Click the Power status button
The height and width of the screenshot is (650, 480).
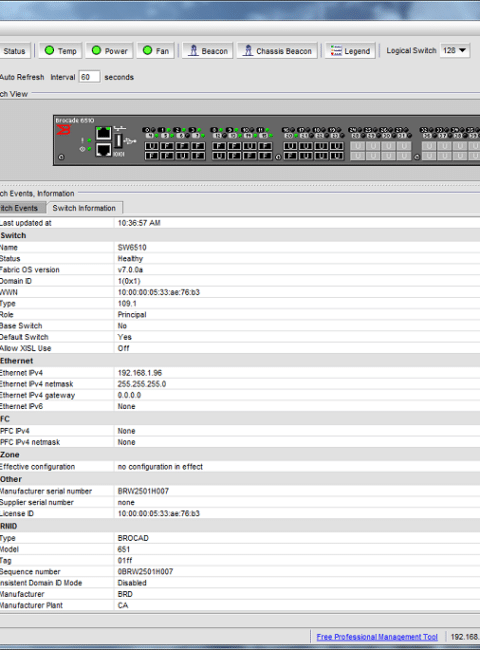(109, 51)
